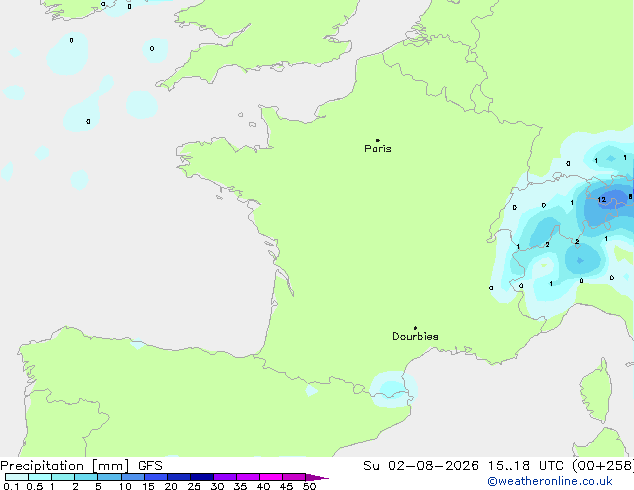This screenshot has height=490, width=634.
Task: Click the 5 legend scale label
Action: tap(98, 486)
